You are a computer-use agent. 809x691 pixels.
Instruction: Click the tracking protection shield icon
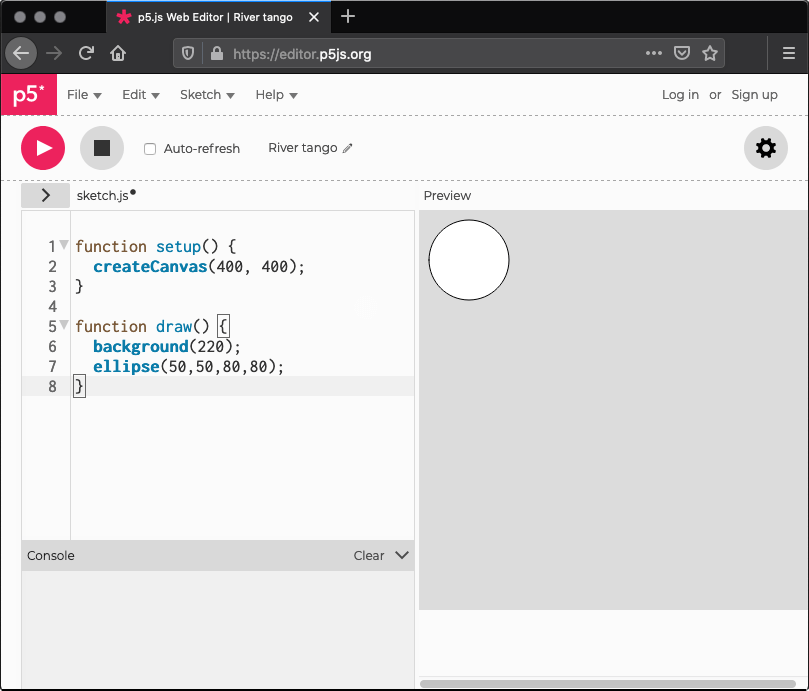pyautogui.click(x=188, y=53)
